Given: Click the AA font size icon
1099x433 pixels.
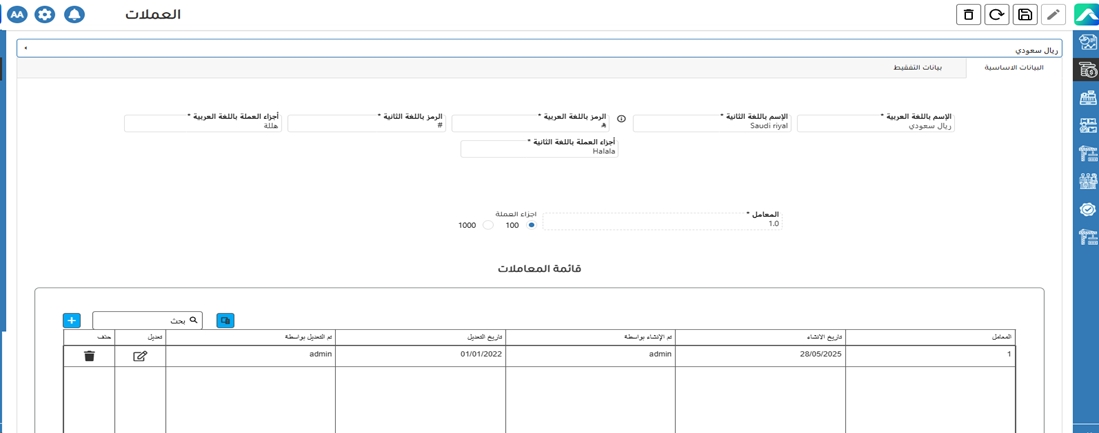Looking at the screenshot, I should click(17, 15).
